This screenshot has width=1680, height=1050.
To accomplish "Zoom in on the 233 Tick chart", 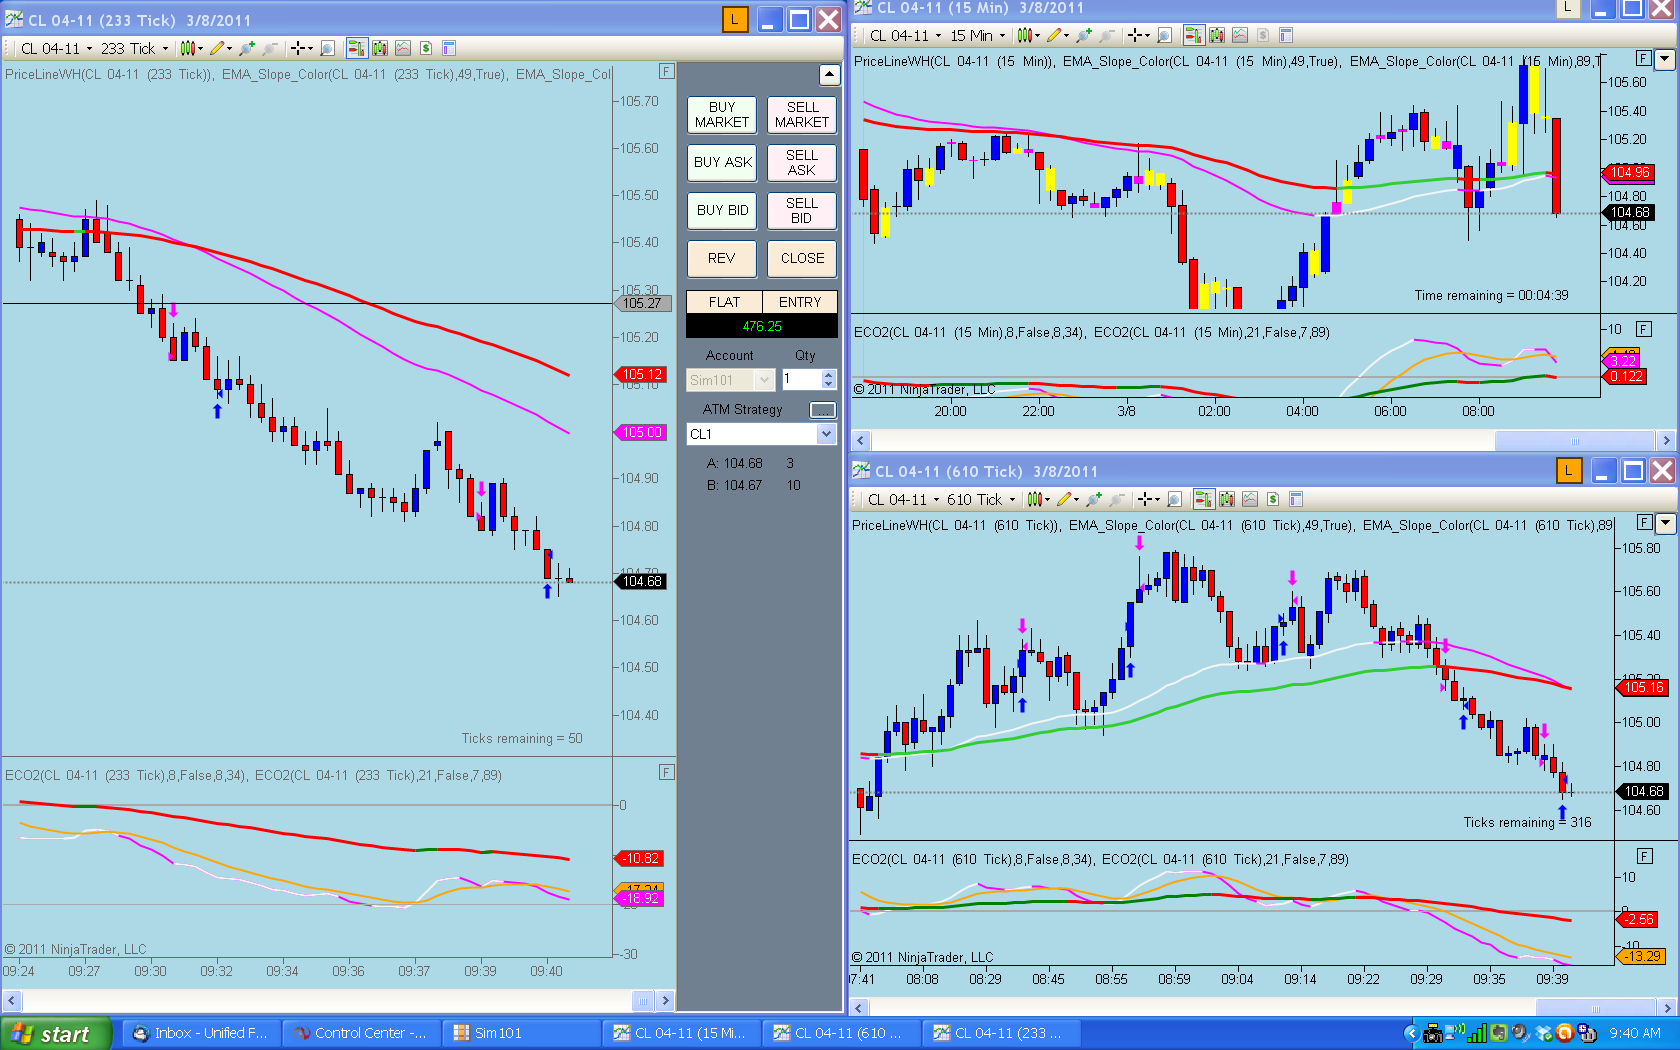I will 247,48.
